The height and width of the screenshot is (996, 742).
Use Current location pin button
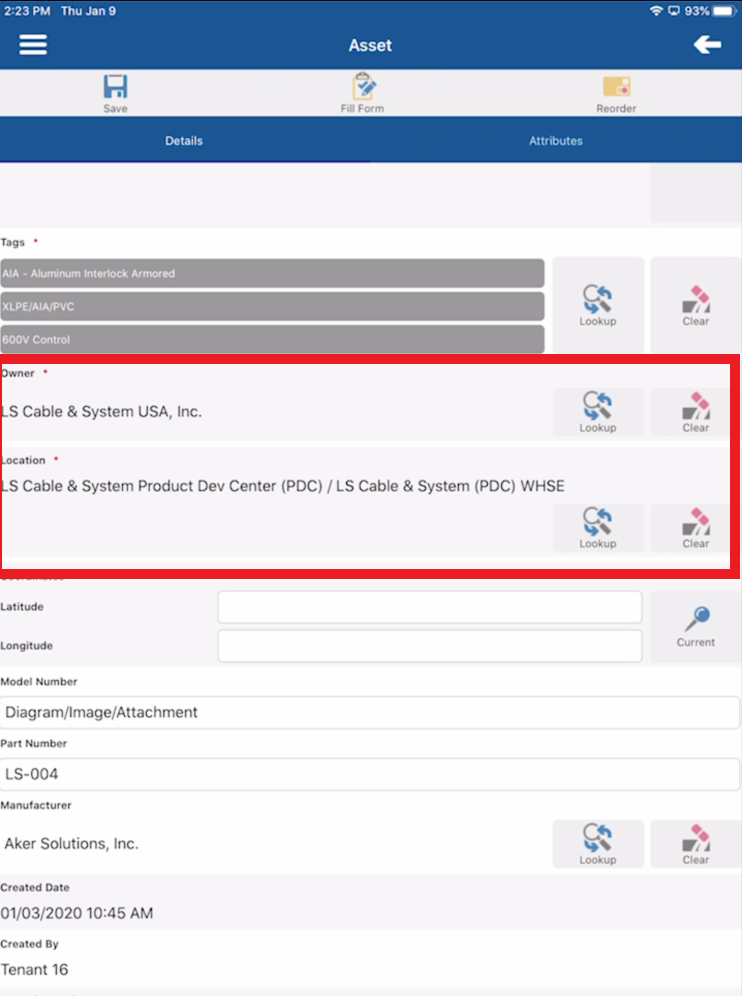(x=696, y=626)
